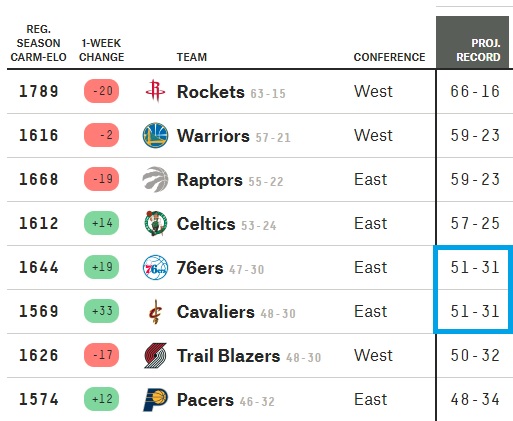513x421 pixels.
Task: Click the 76ers team logo
Action: coord(155,267)
